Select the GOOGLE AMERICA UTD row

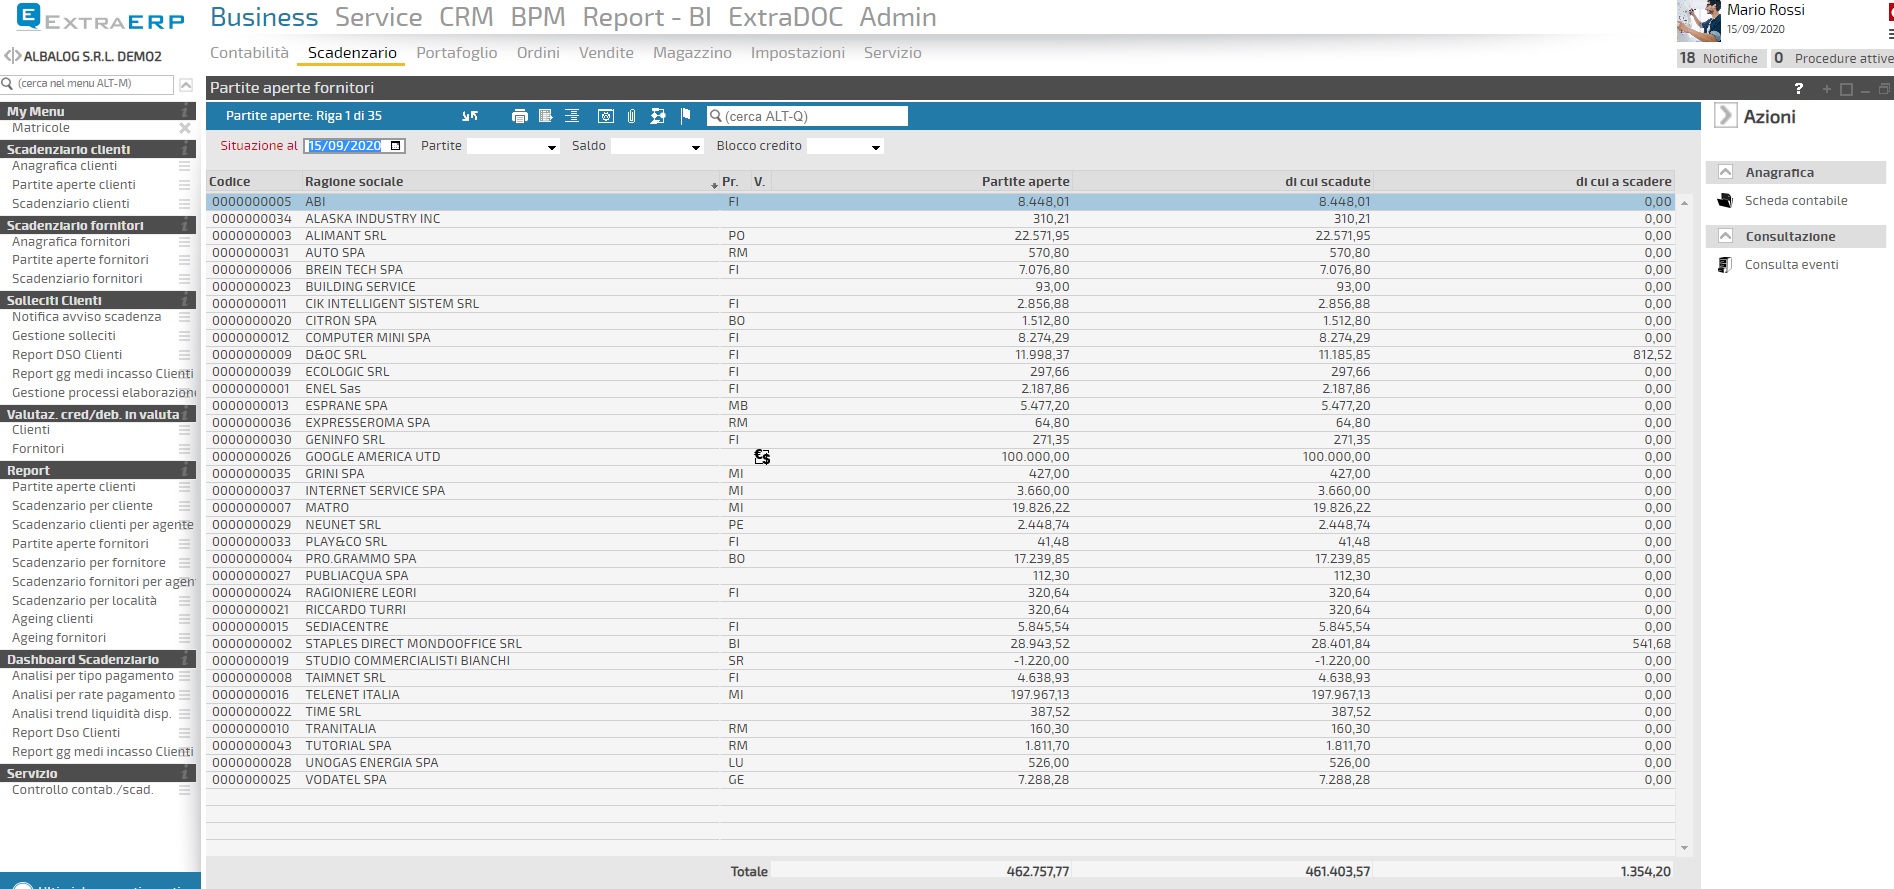[x=940, y=457]
